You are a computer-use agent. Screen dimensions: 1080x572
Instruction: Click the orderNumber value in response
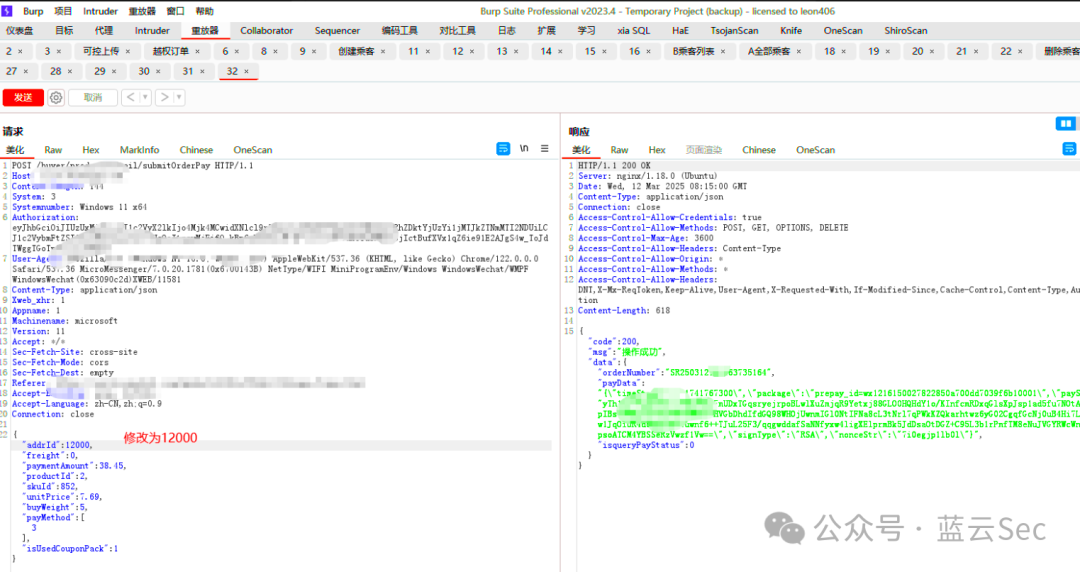click(718, 372)
